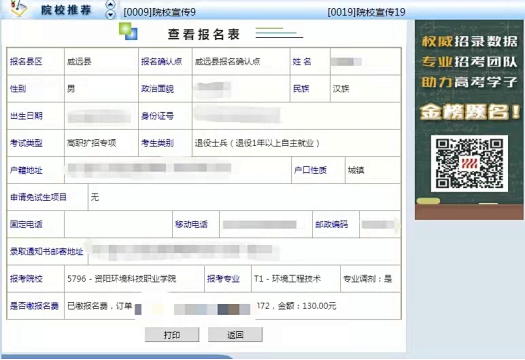Click the 户口性质 label
The width and height of the screenshot is (525, 360).
pyautogui.click(x=310, y=170)
